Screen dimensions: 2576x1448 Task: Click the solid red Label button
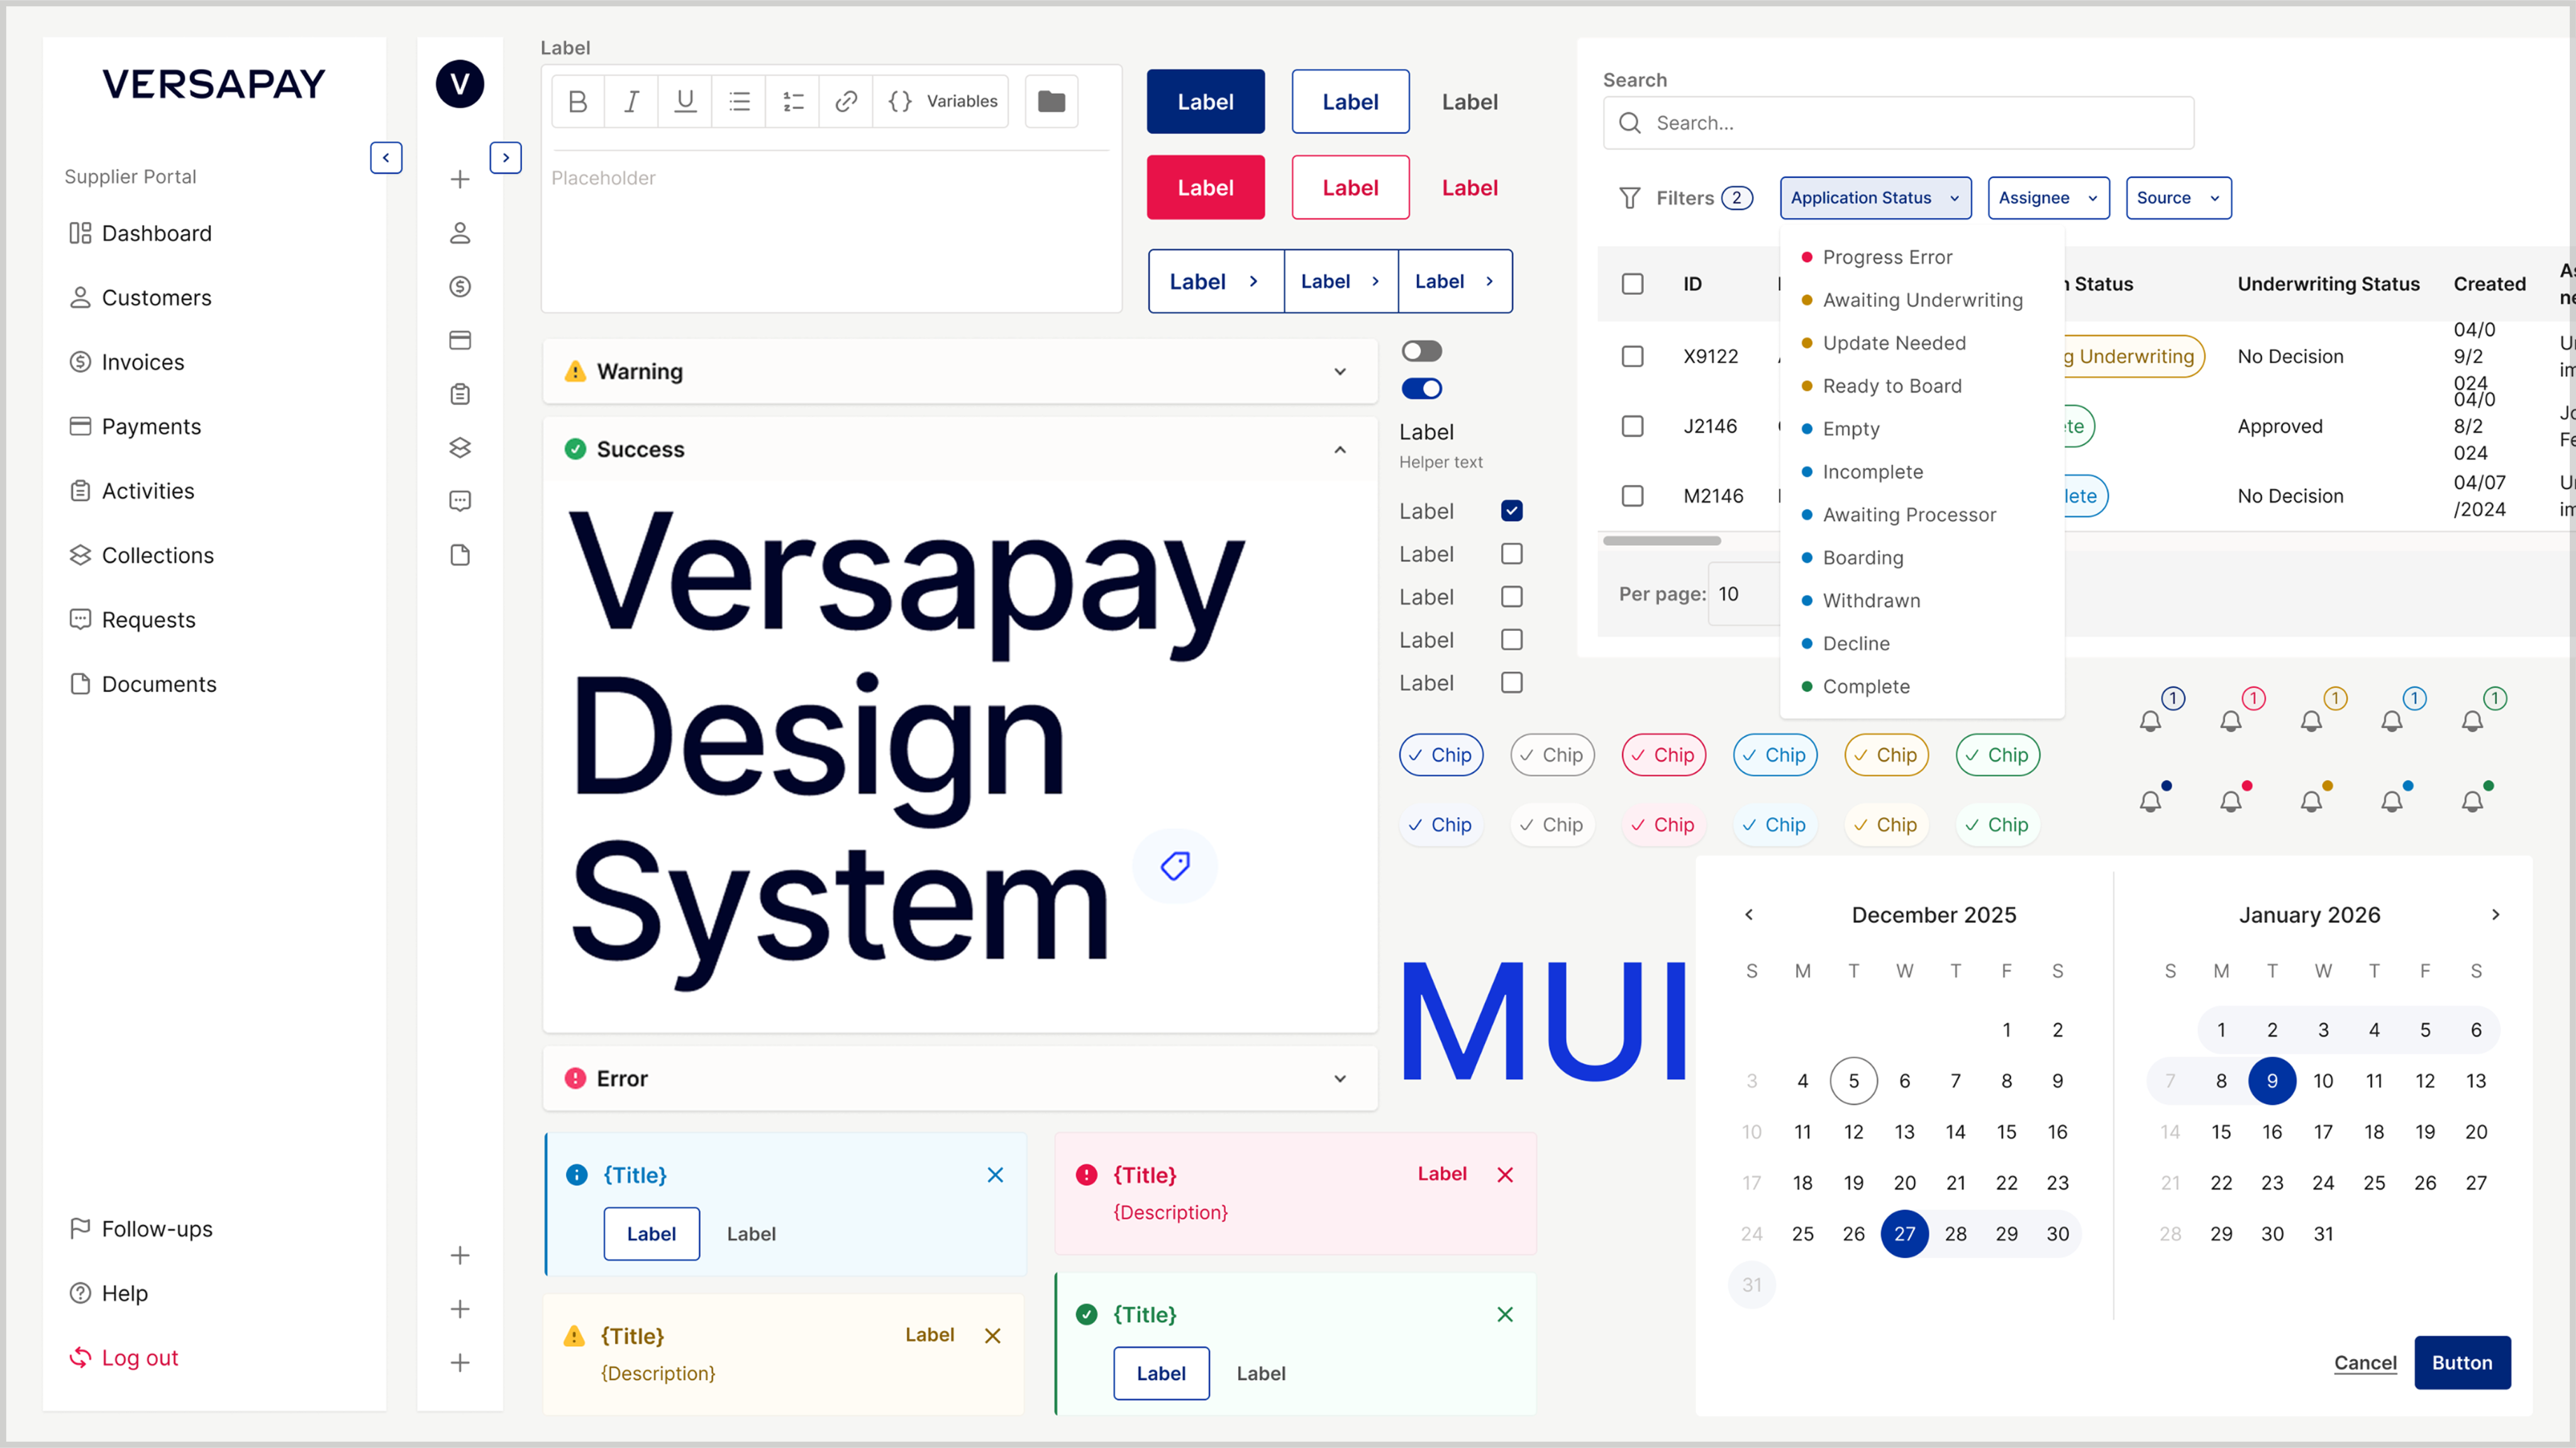click(x=1205, y=187)
